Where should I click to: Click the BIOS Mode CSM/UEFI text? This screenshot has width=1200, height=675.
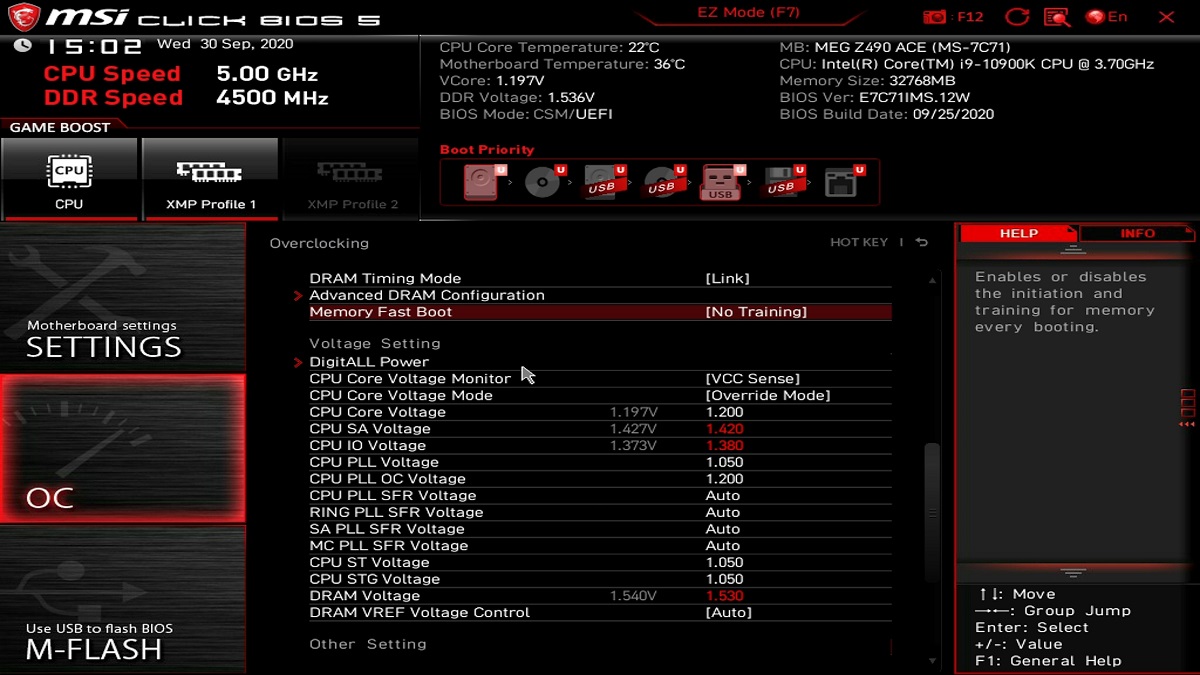point(526,114)
